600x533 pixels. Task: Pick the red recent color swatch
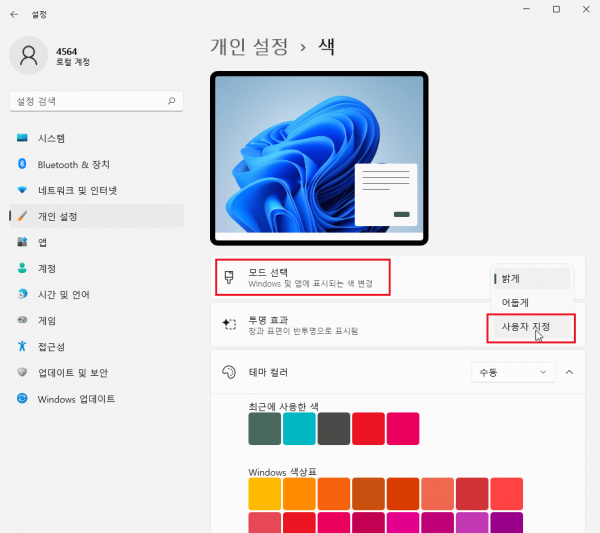pos(368,429)
